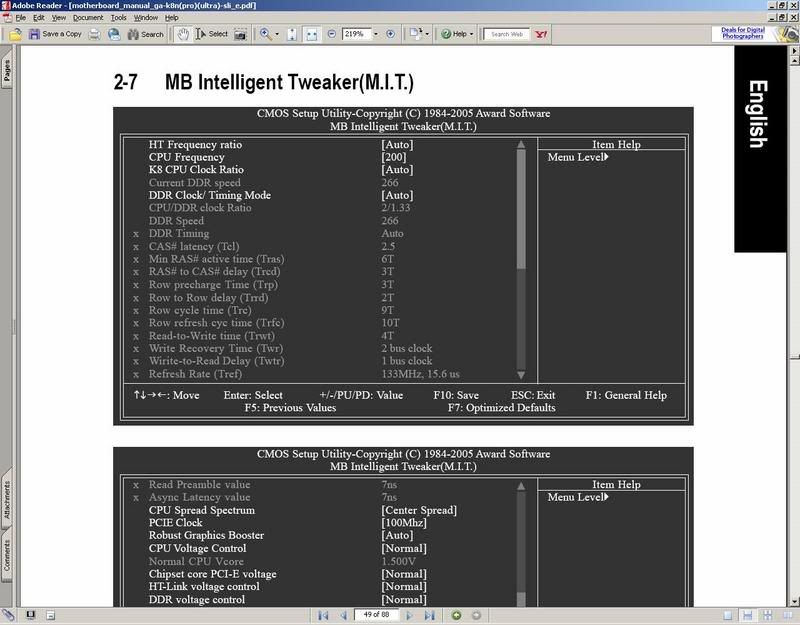Screen dimensions: 800x625
Task: Click the 'F7: Optimized Defaults' text
Action: click(x=502, y=408)
